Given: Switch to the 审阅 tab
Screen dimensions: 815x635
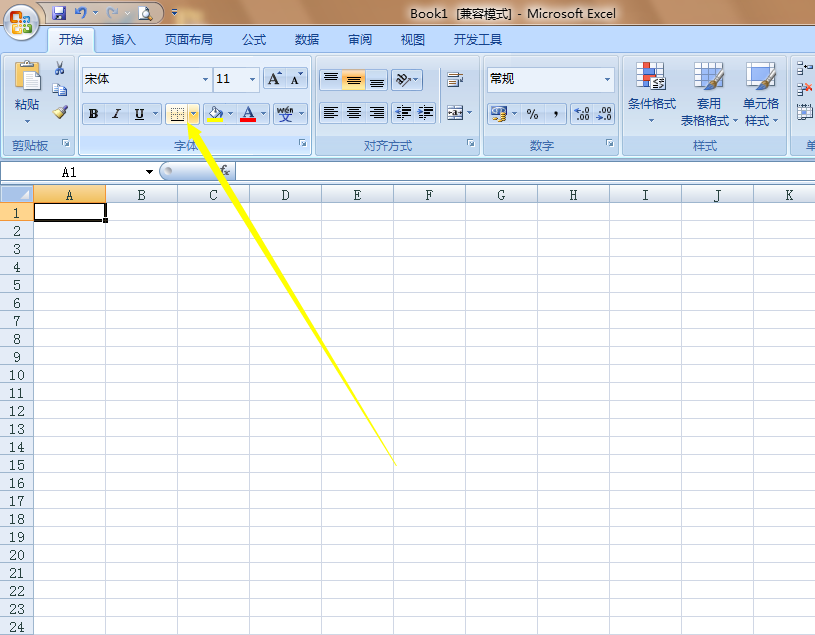Looking at the screenshot, I should point(360,39).
